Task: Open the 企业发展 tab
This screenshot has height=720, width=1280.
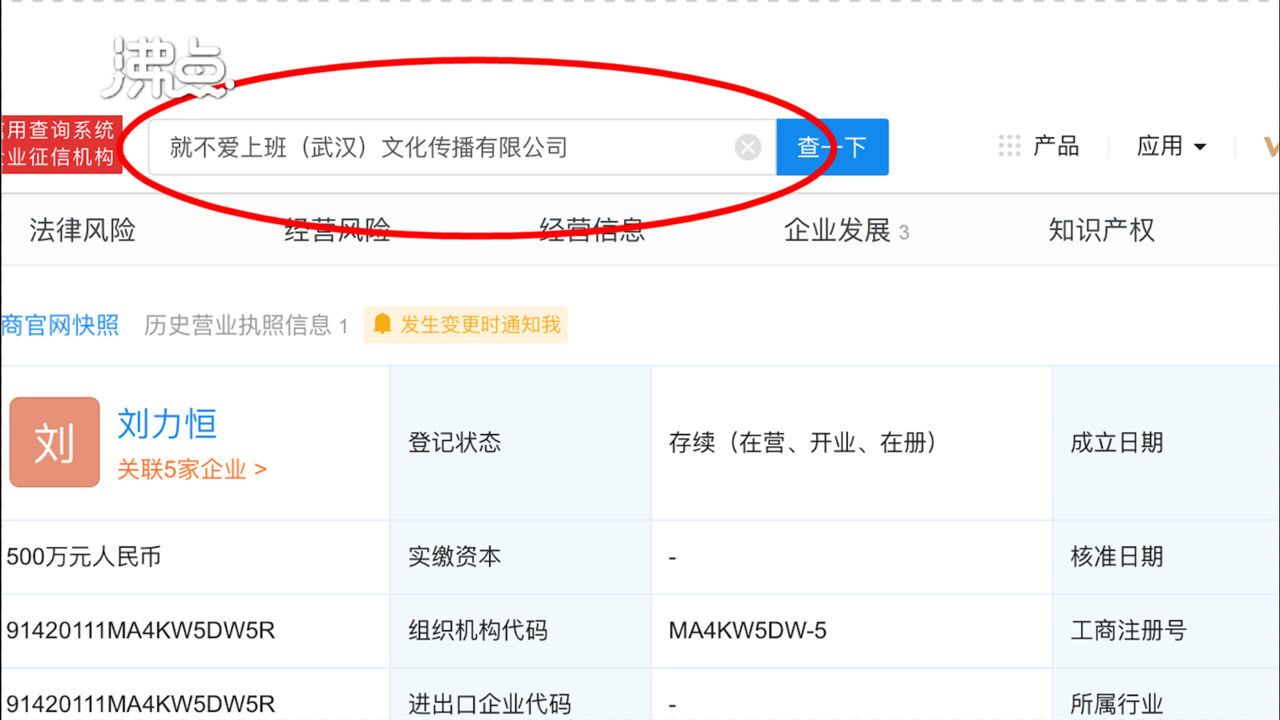Action: [x=846, y=231]
